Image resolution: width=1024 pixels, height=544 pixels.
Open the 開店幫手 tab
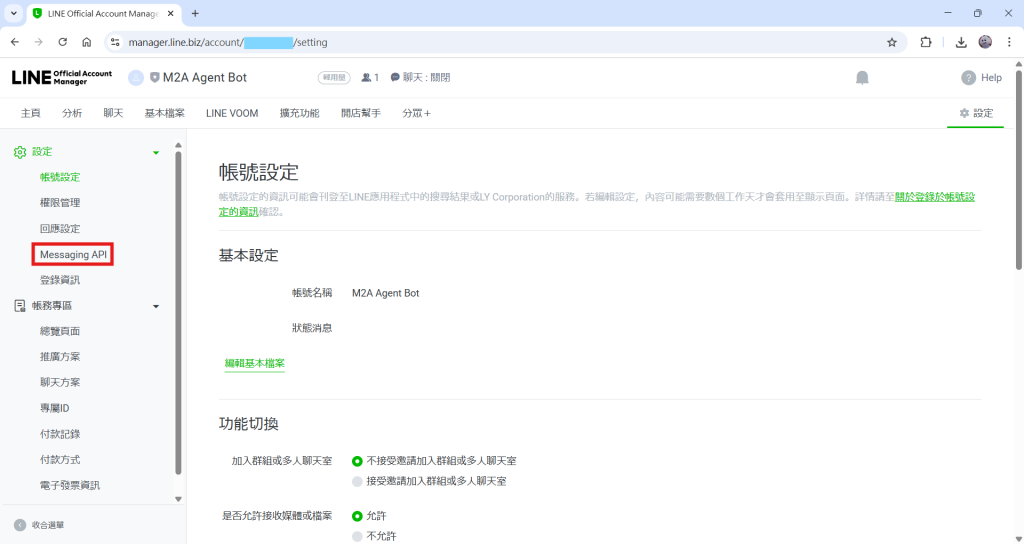[360, 113]
